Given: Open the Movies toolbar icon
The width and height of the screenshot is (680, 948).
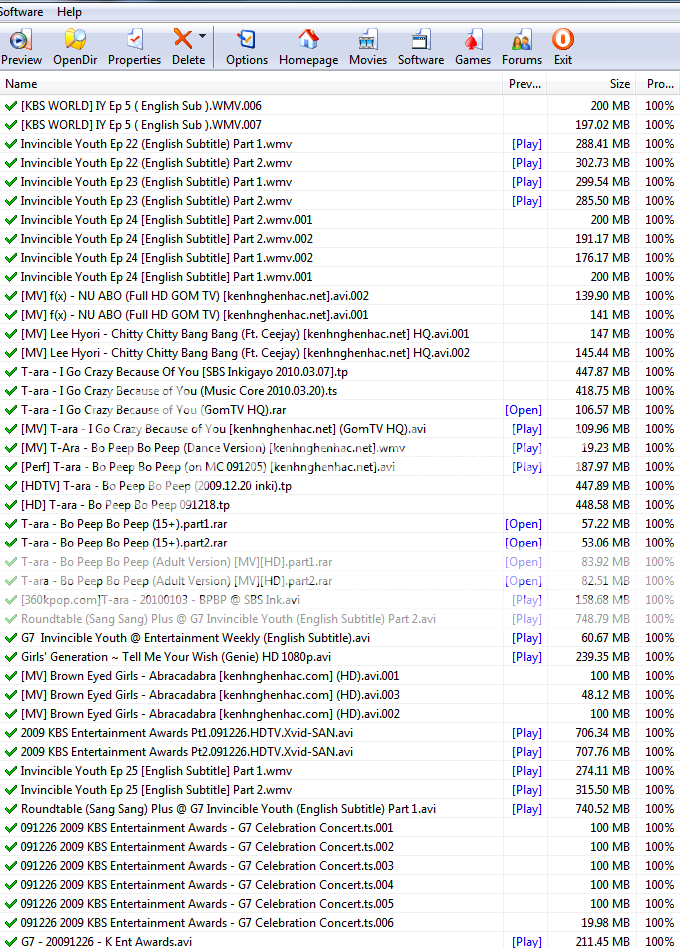Looking at the screenshot, I should (368, 40).
